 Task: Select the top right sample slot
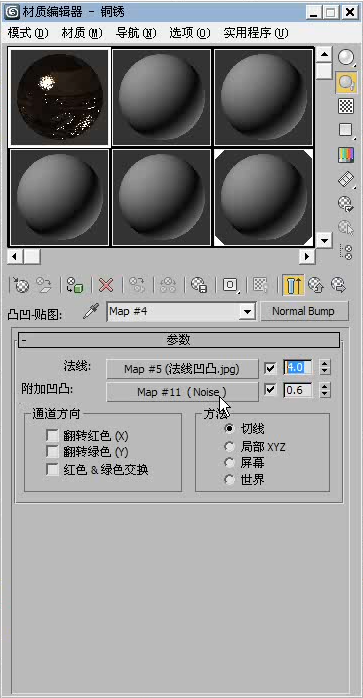click(x=263, y=97)
